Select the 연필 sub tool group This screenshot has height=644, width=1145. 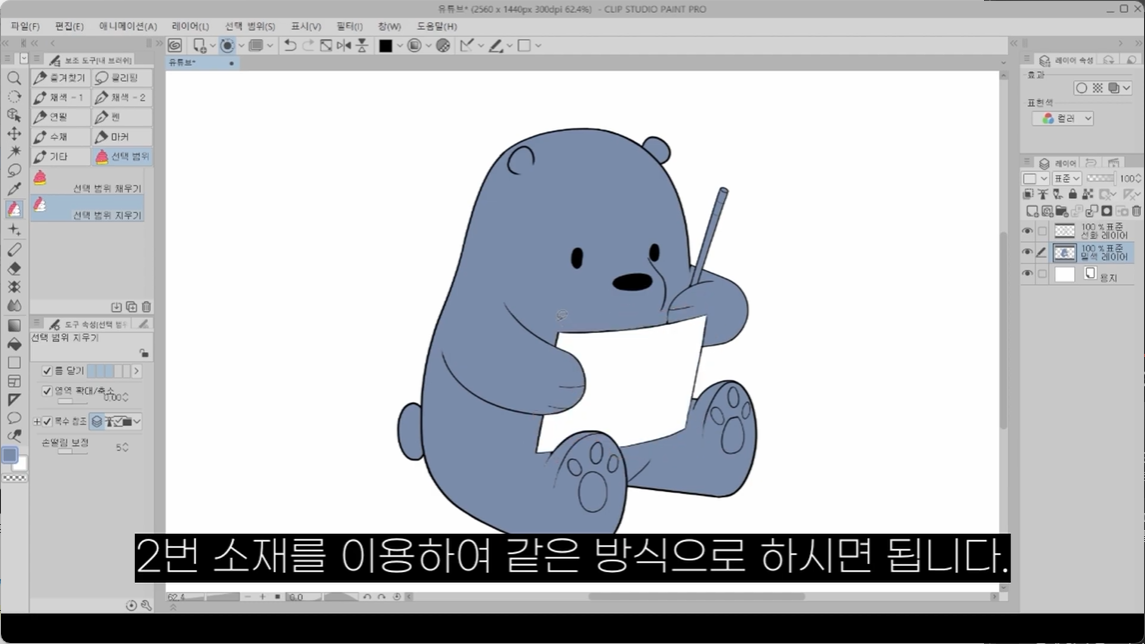click(61, 117)
